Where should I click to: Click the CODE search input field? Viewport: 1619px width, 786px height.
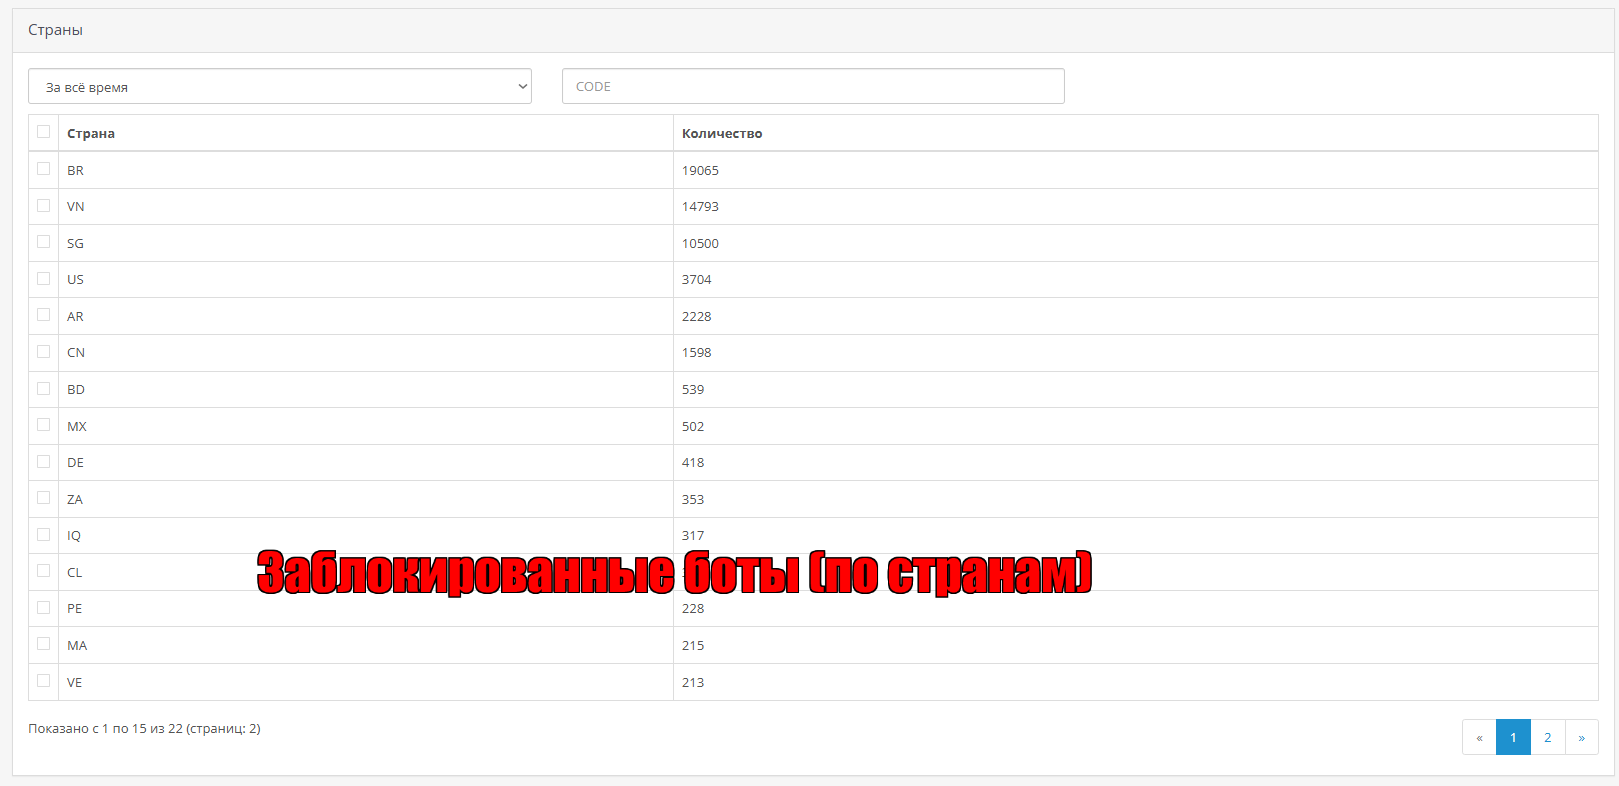click(812, 87)
